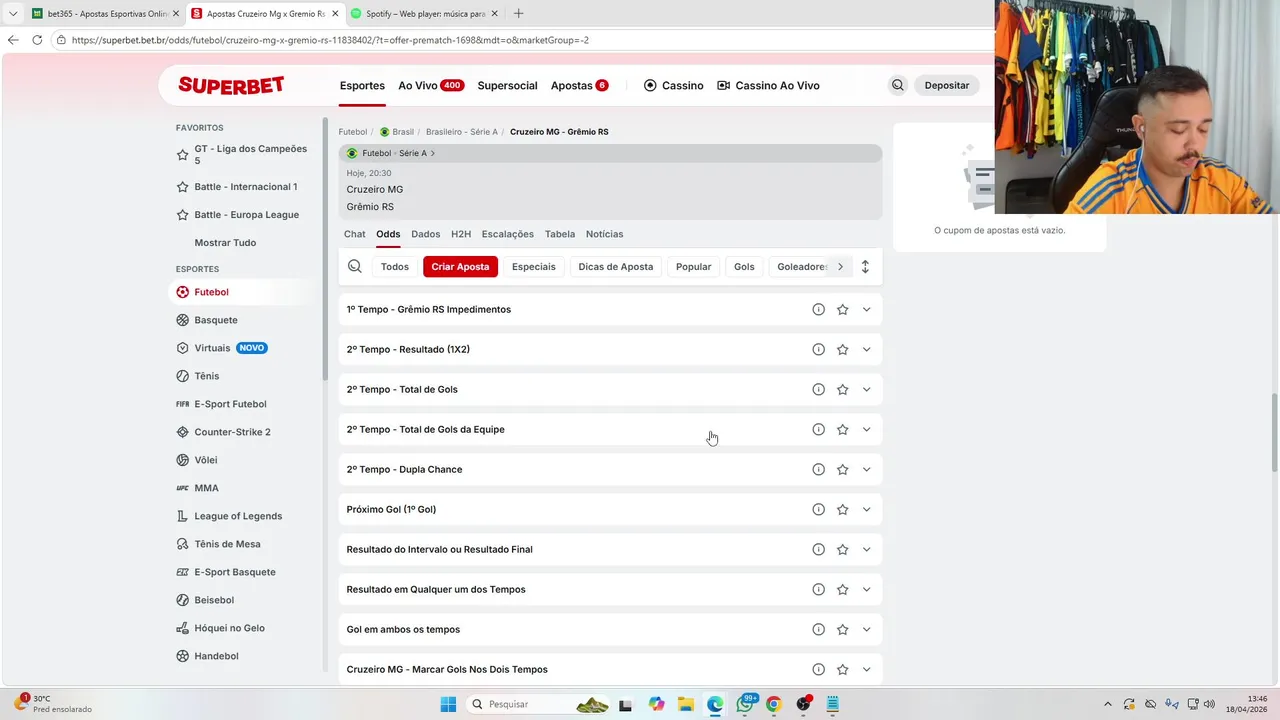The width and height of the screenshot is (1280, 720).
Task: Show info for 1º Tempo Grêmio RS Impedimentos
Action: (818, 309)
